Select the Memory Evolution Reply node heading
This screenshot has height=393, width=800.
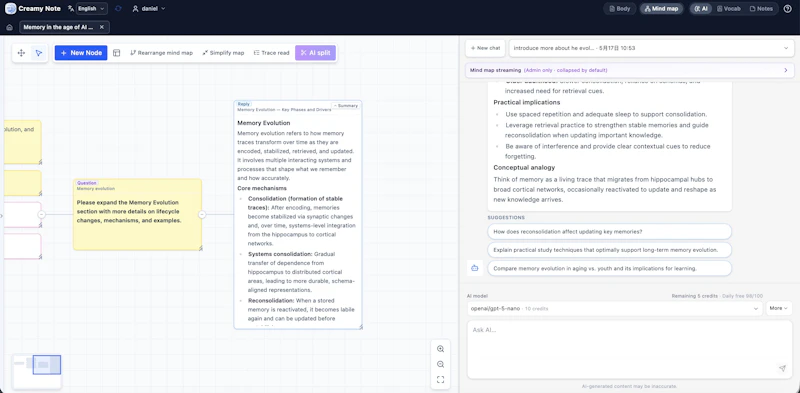[x=264, y=123]
